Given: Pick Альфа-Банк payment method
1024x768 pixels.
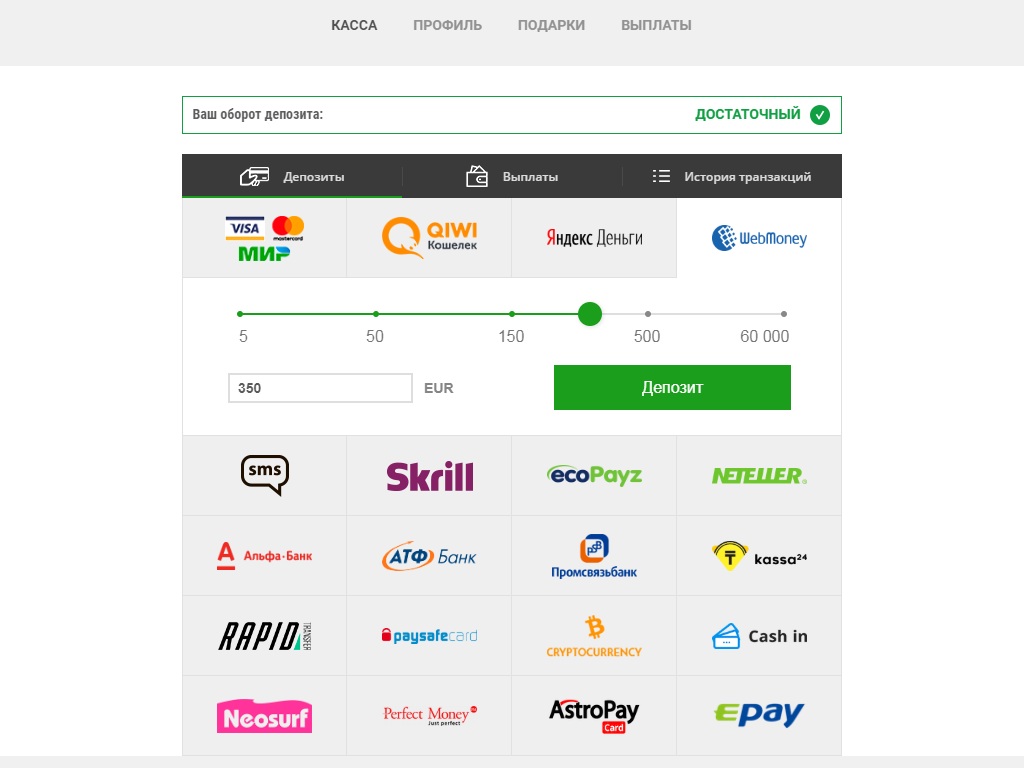Looking at the screenshot, I should 264,556.
